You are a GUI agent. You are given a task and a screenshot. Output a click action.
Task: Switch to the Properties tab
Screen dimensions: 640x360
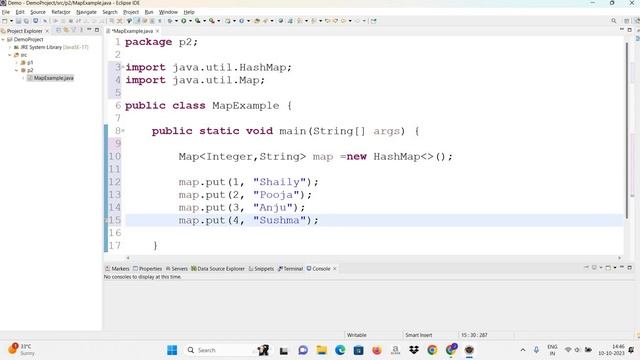coord(148,269)
